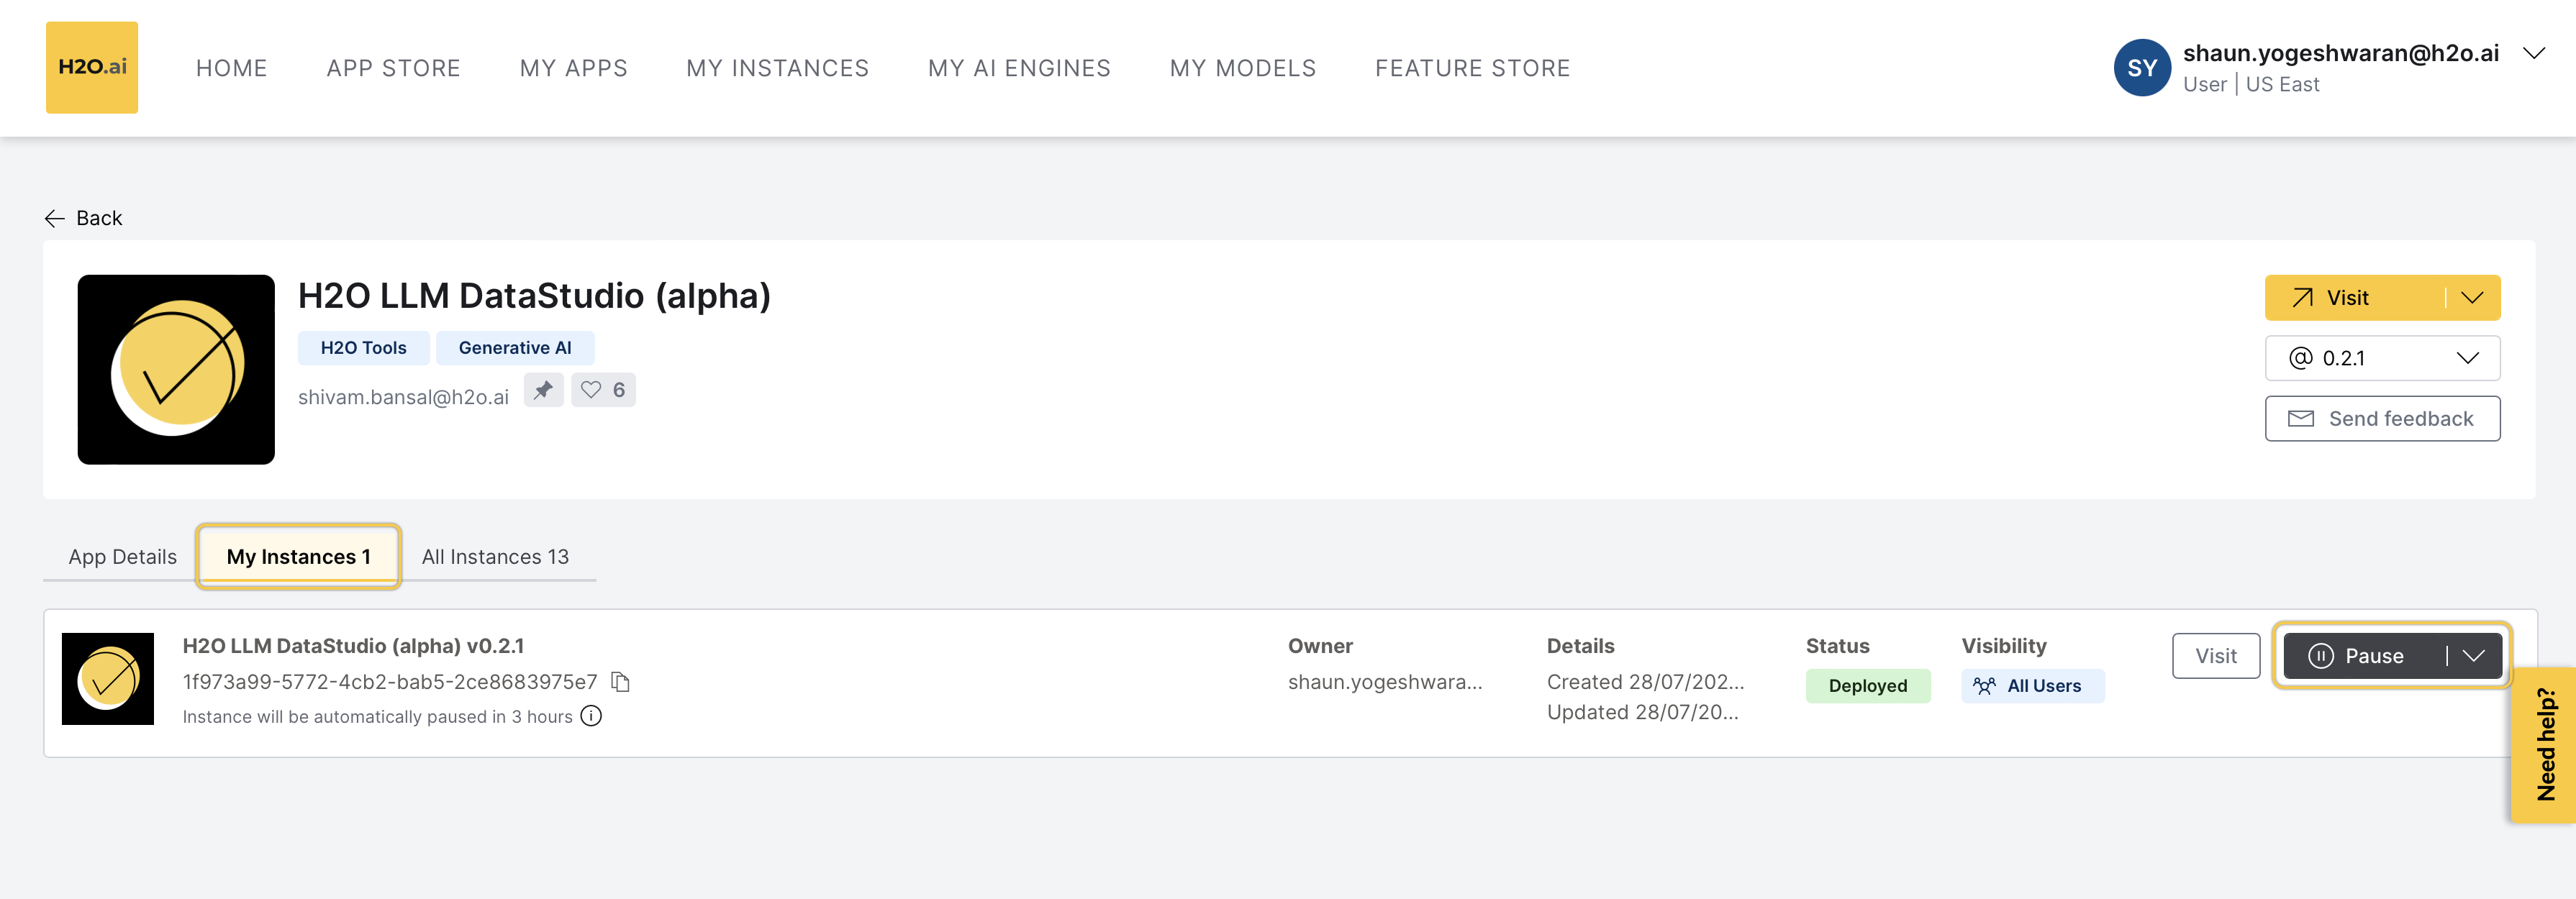Like the app with the heart
This screenshot has width=2576, height=899.
click(603, 390)
